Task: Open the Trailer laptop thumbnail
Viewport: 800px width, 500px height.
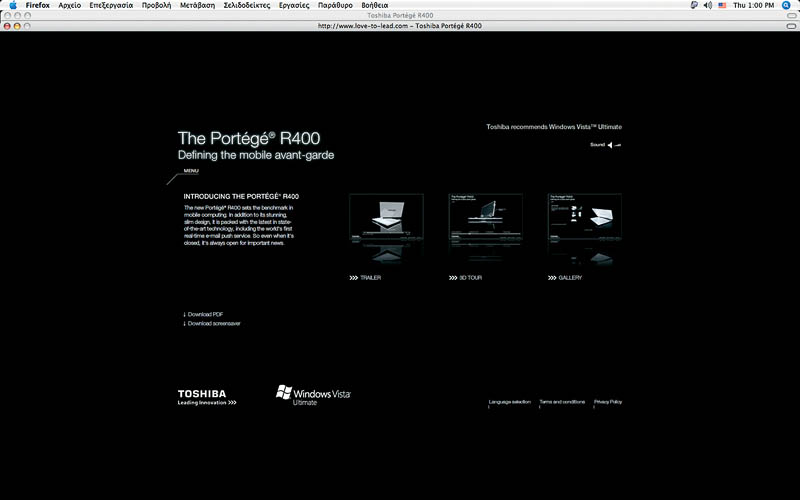Action: pos(386,217)
